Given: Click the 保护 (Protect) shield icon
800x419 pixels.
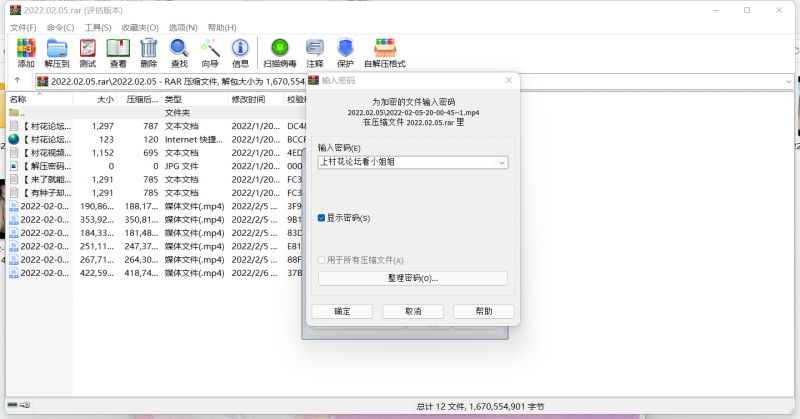Looking at the screenshot, I should [345, 52].
